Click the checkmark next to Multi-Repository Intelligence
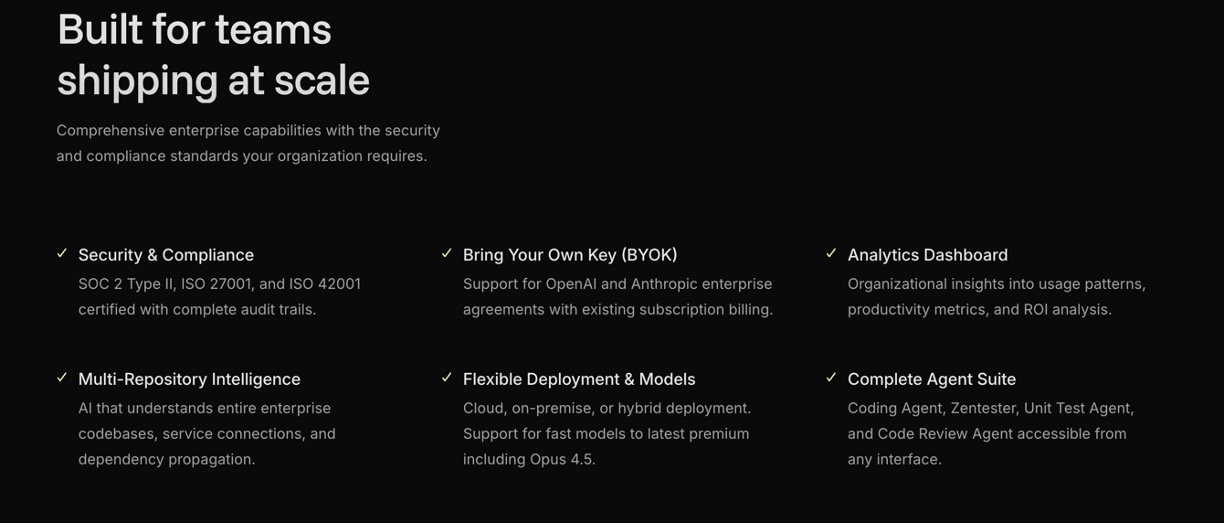The height and width of the screenshot is (524, 1224). click(62, 378)
